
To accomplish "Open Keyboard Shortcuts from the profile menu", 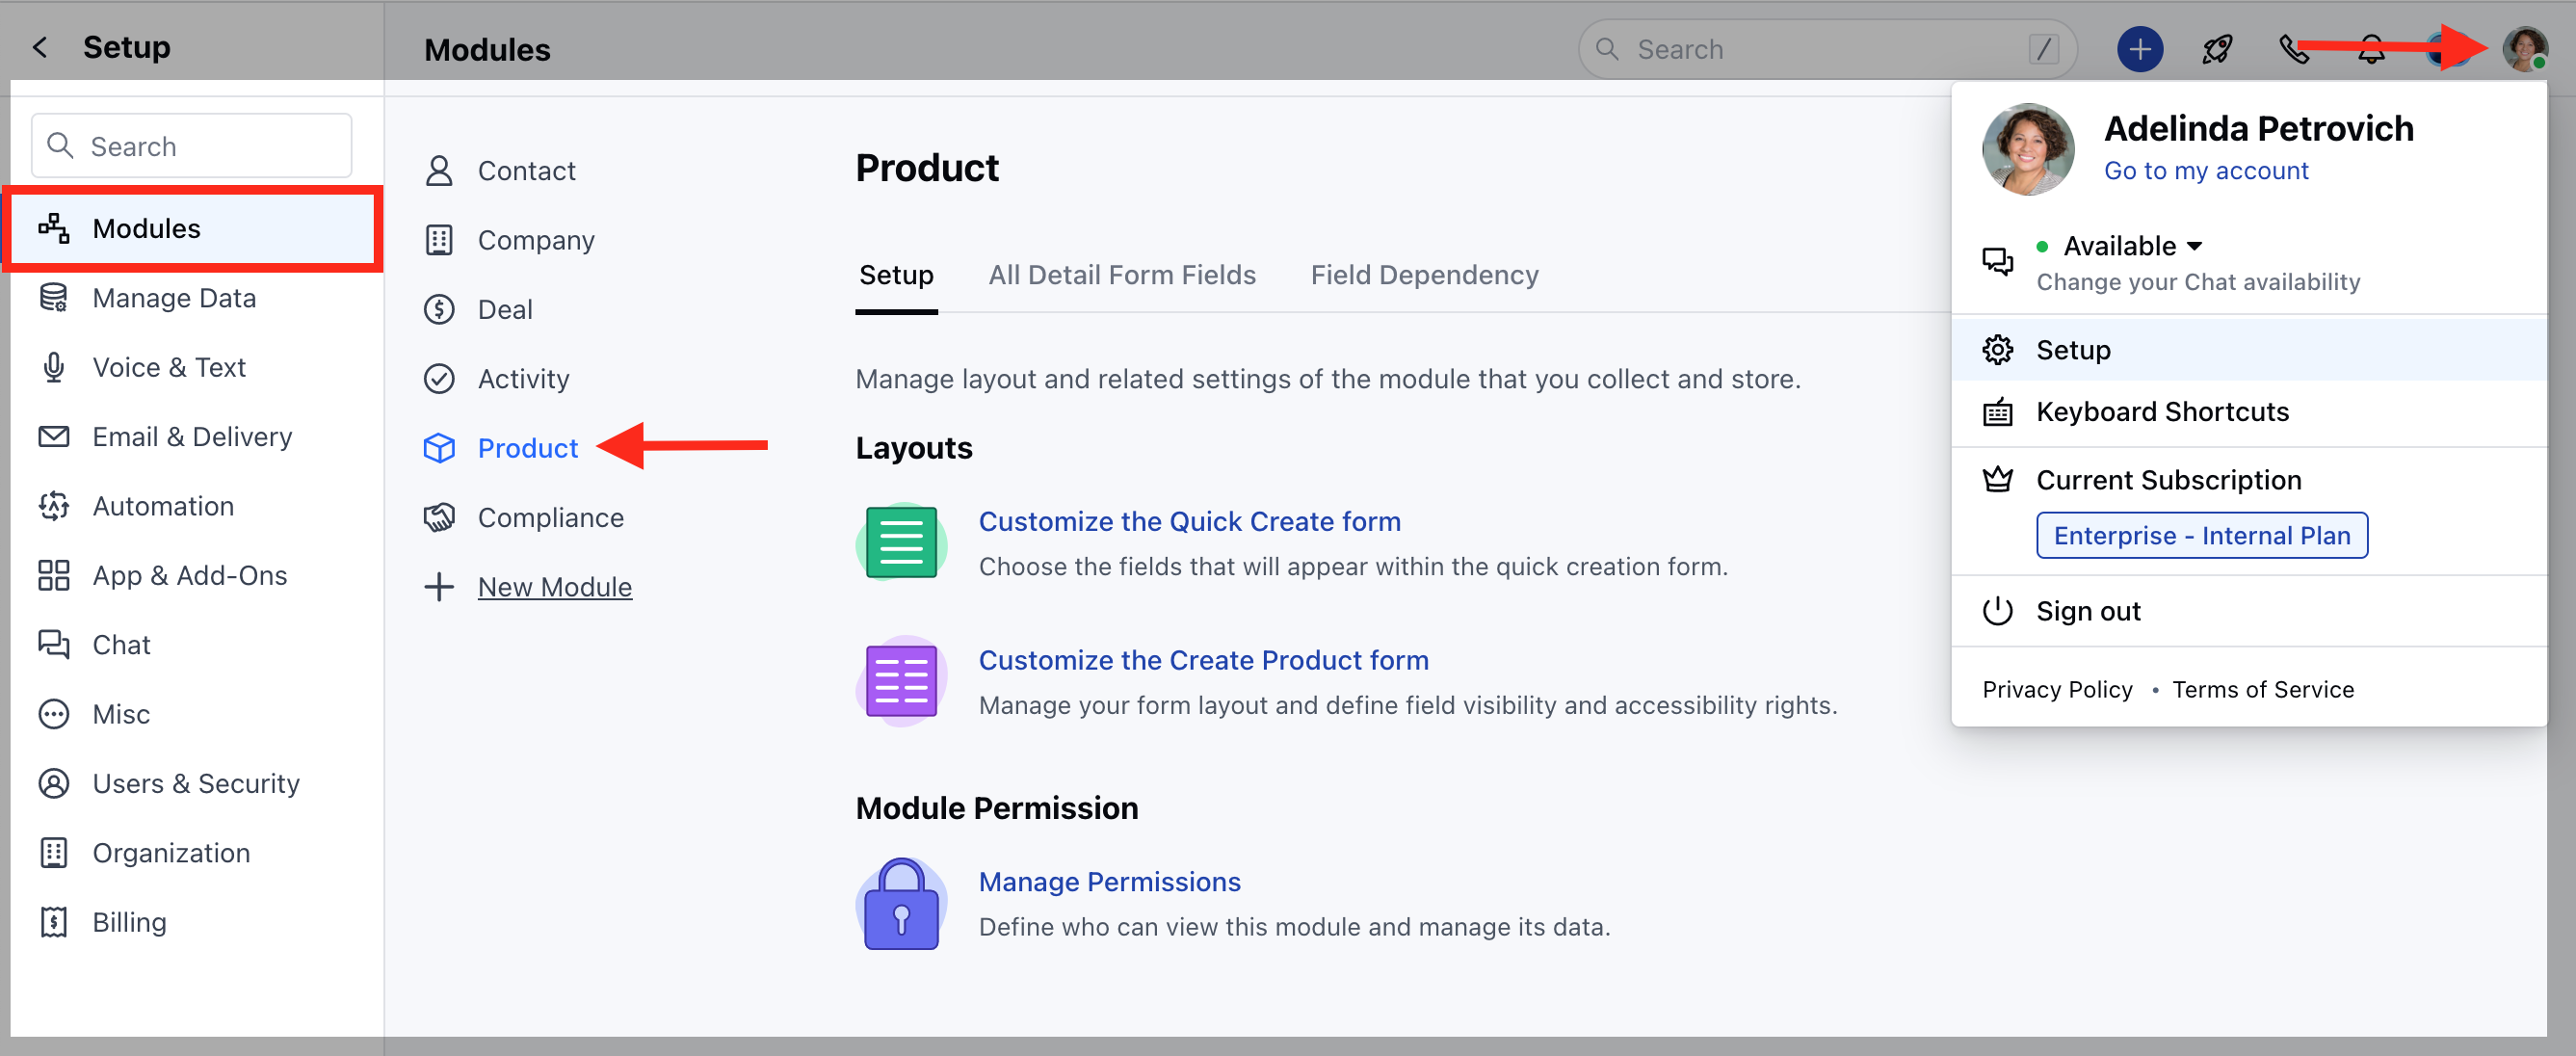I will [2162, 411].
